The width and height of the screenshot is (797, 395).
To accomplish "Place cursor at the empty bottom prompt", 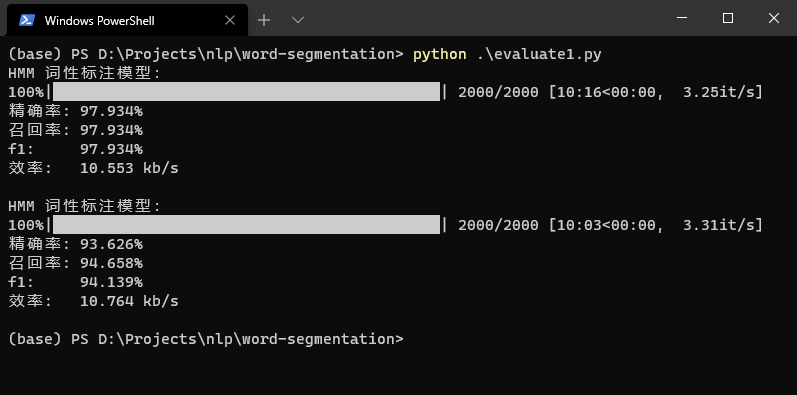I will [x=413, y=339].
